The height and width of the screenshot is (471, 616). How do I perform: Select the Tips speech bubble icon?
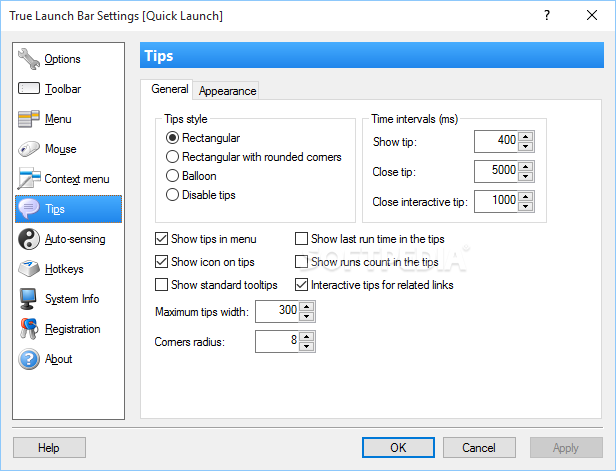29,209
